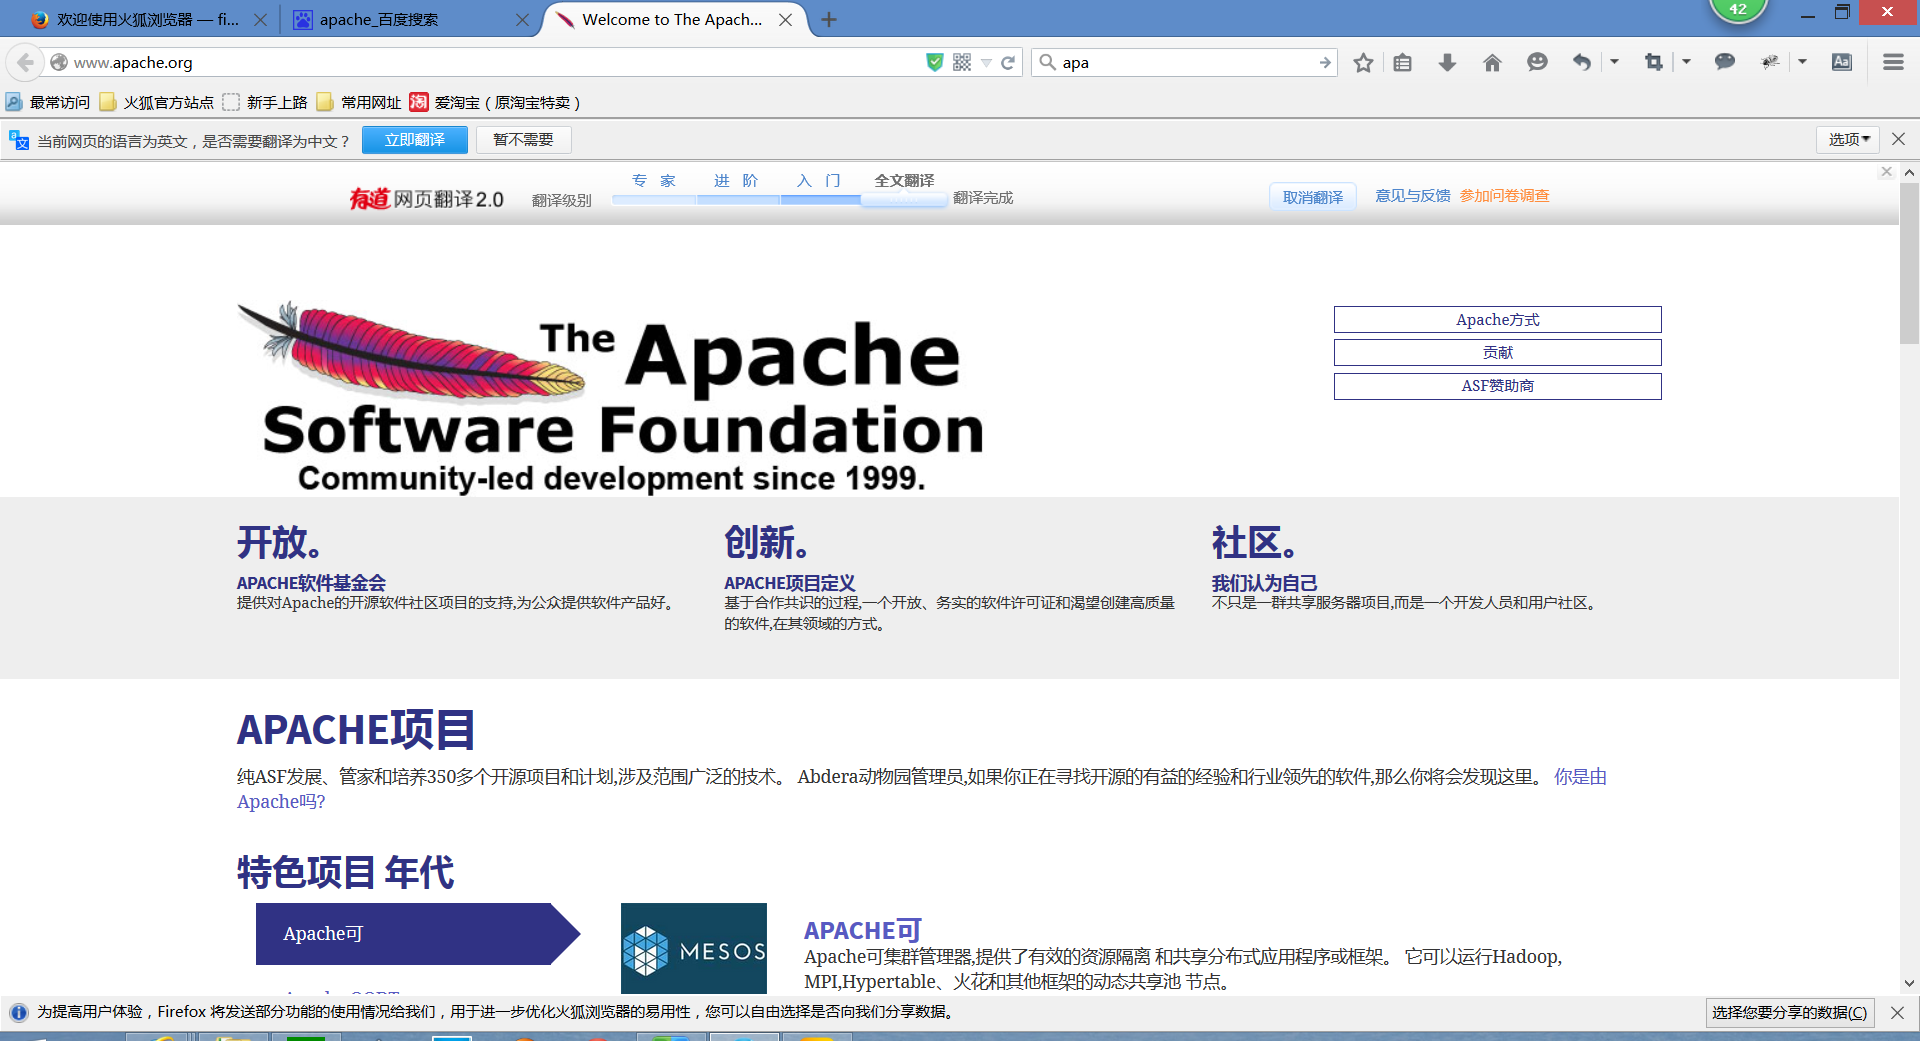Dismiss the translation prompt bar with X
The height and width of the screenshot is (1041, 1920).
[x=1898, y=139]
